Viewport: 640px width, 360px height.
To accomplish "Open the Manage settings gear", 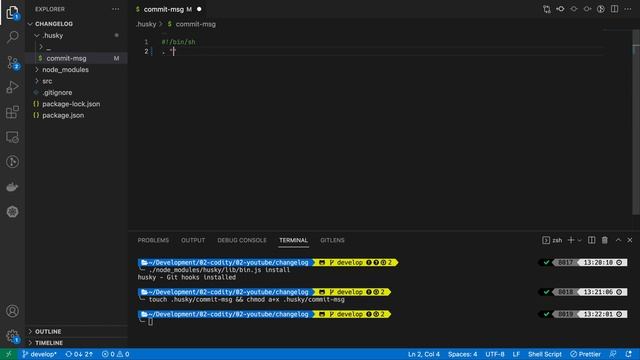I will 12,336.
